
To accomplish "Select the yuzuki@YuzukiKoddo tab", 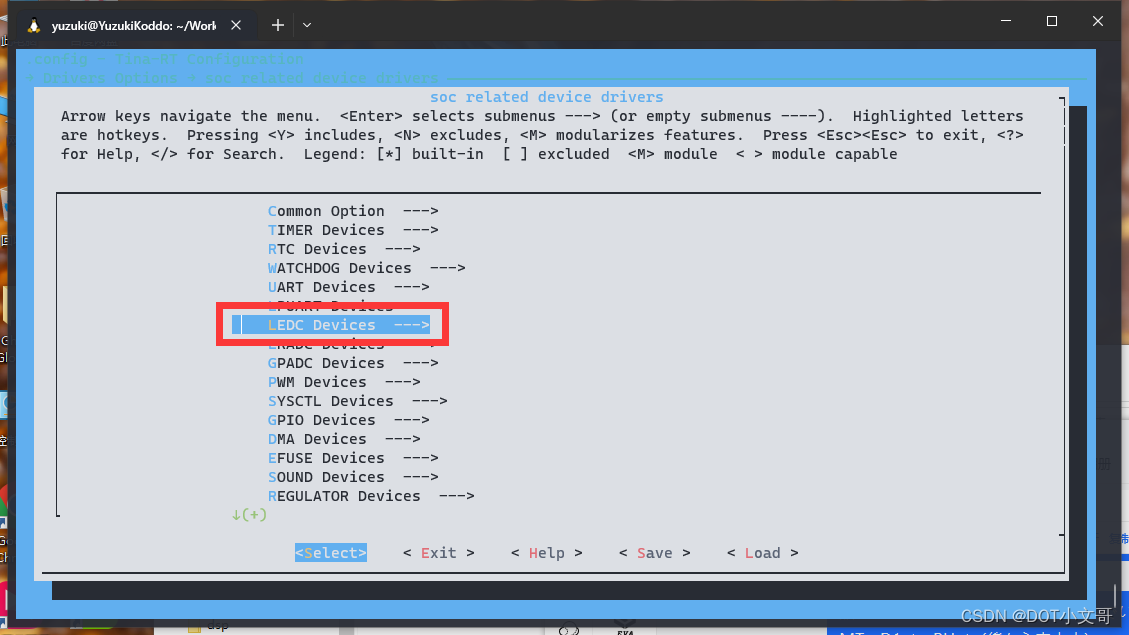I will [134, 26].
